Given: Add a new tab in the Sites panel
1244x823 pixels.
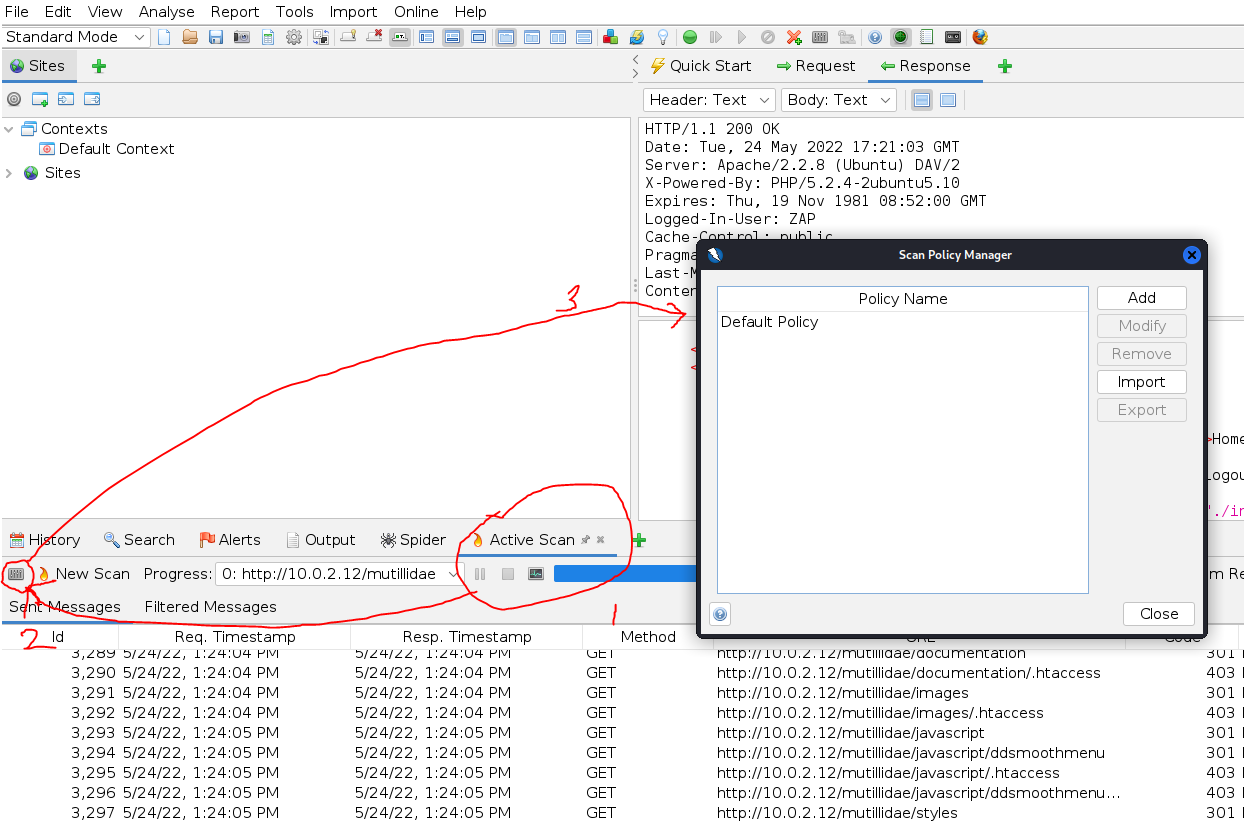Looking at the screenshot, I should point(99,66).
